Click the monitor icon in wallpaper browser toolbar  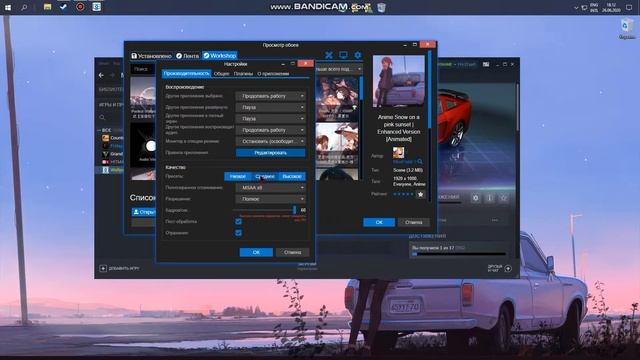(x=343, y=55)
